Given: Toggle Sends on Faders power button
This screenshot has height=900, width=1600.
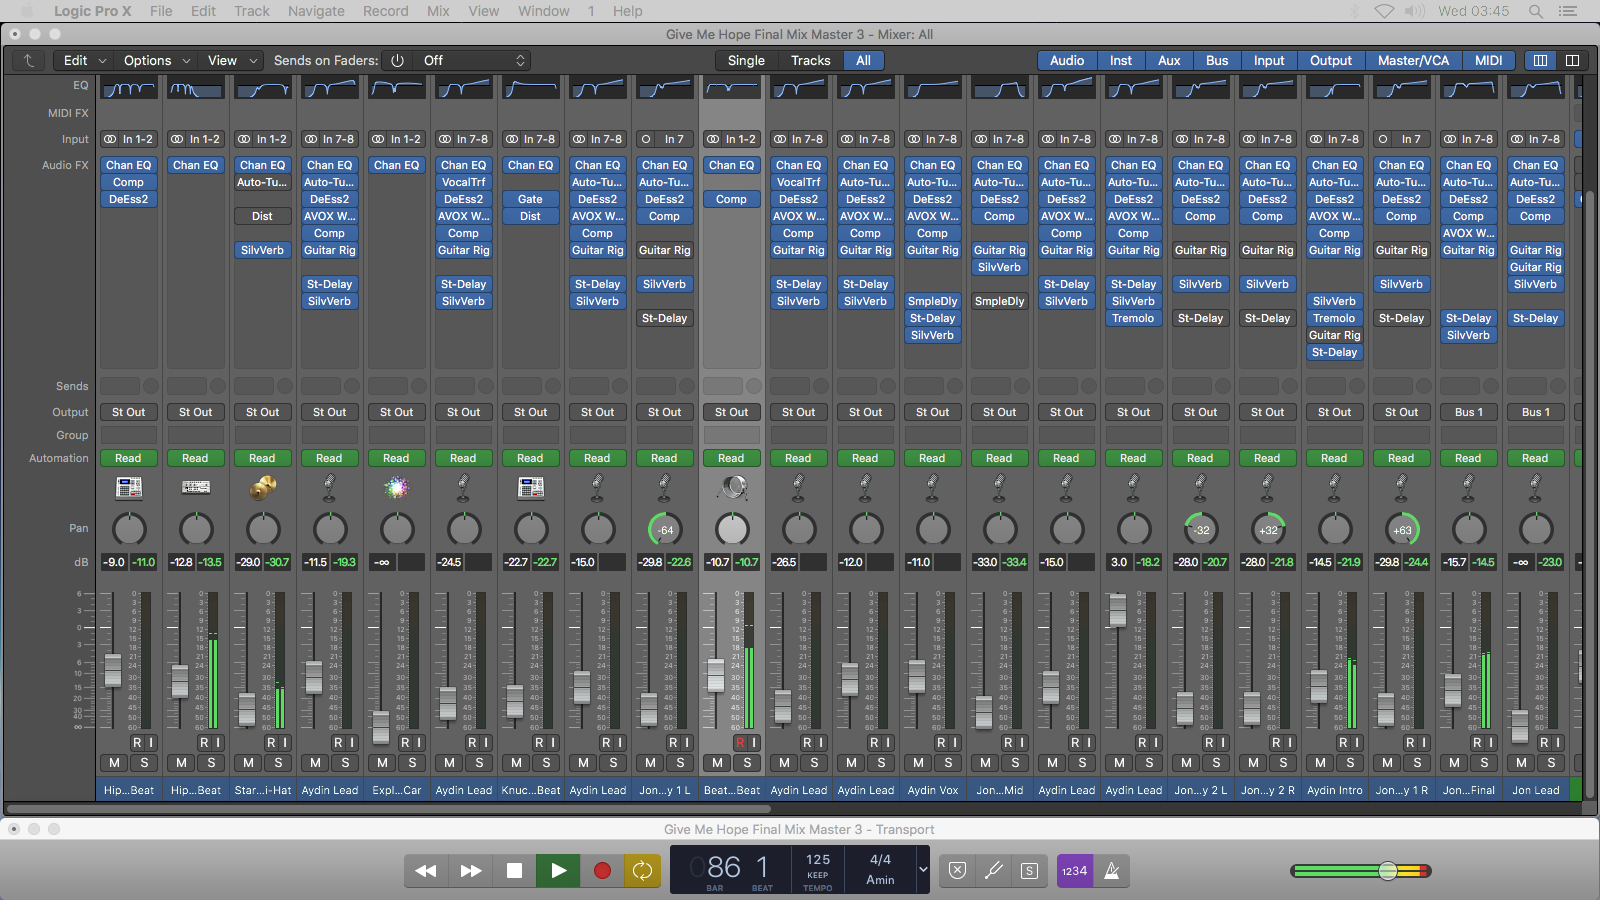Looking at the screenshot, I should coord(397,60).
